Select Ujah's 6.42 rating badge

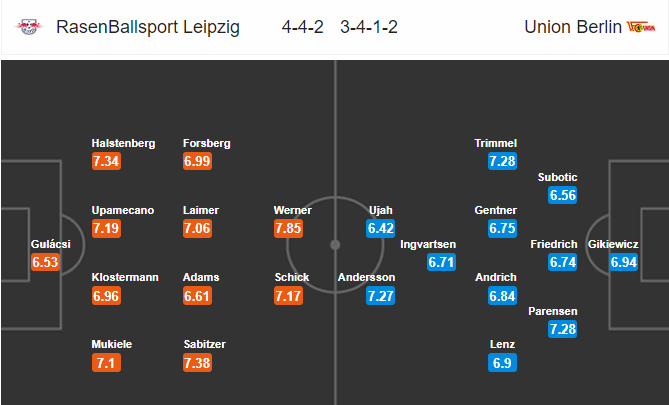tap(381, 228)
